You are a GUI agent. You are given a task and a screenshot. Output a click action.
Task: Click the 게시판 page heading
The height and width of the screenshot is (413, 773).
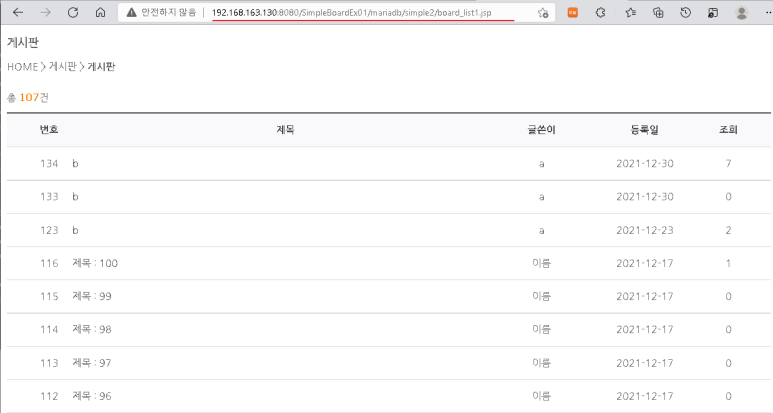pyautogui.click(x=23, y=42)
